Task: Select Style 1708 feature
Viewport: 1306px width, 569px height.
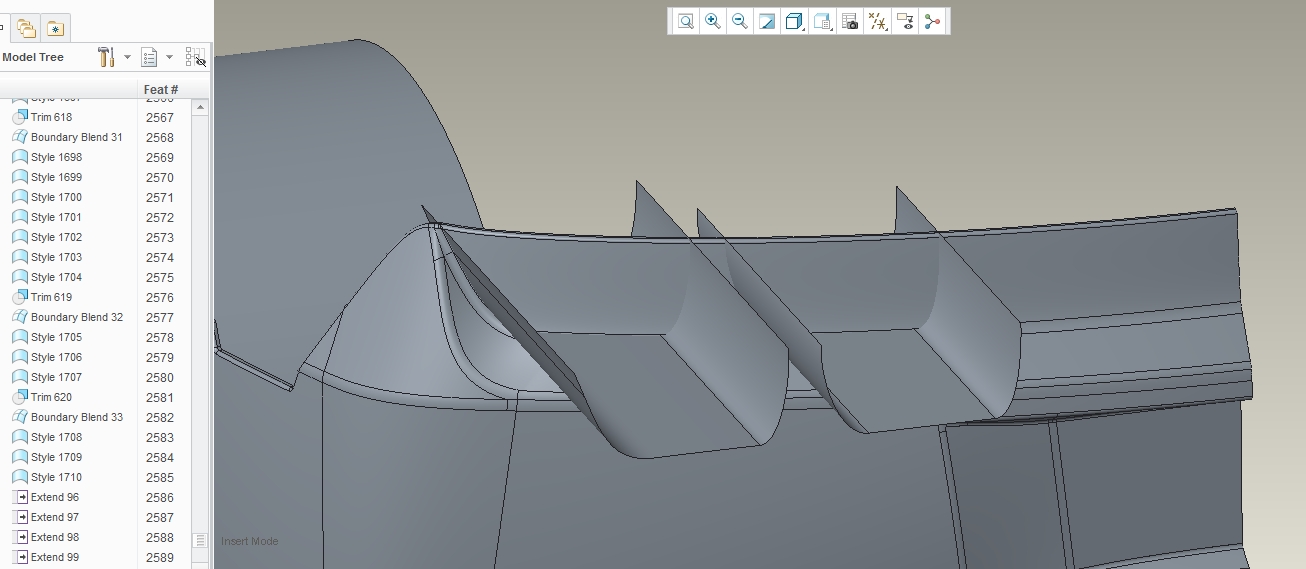Action: pyautogui.click(x=56, y=437)
